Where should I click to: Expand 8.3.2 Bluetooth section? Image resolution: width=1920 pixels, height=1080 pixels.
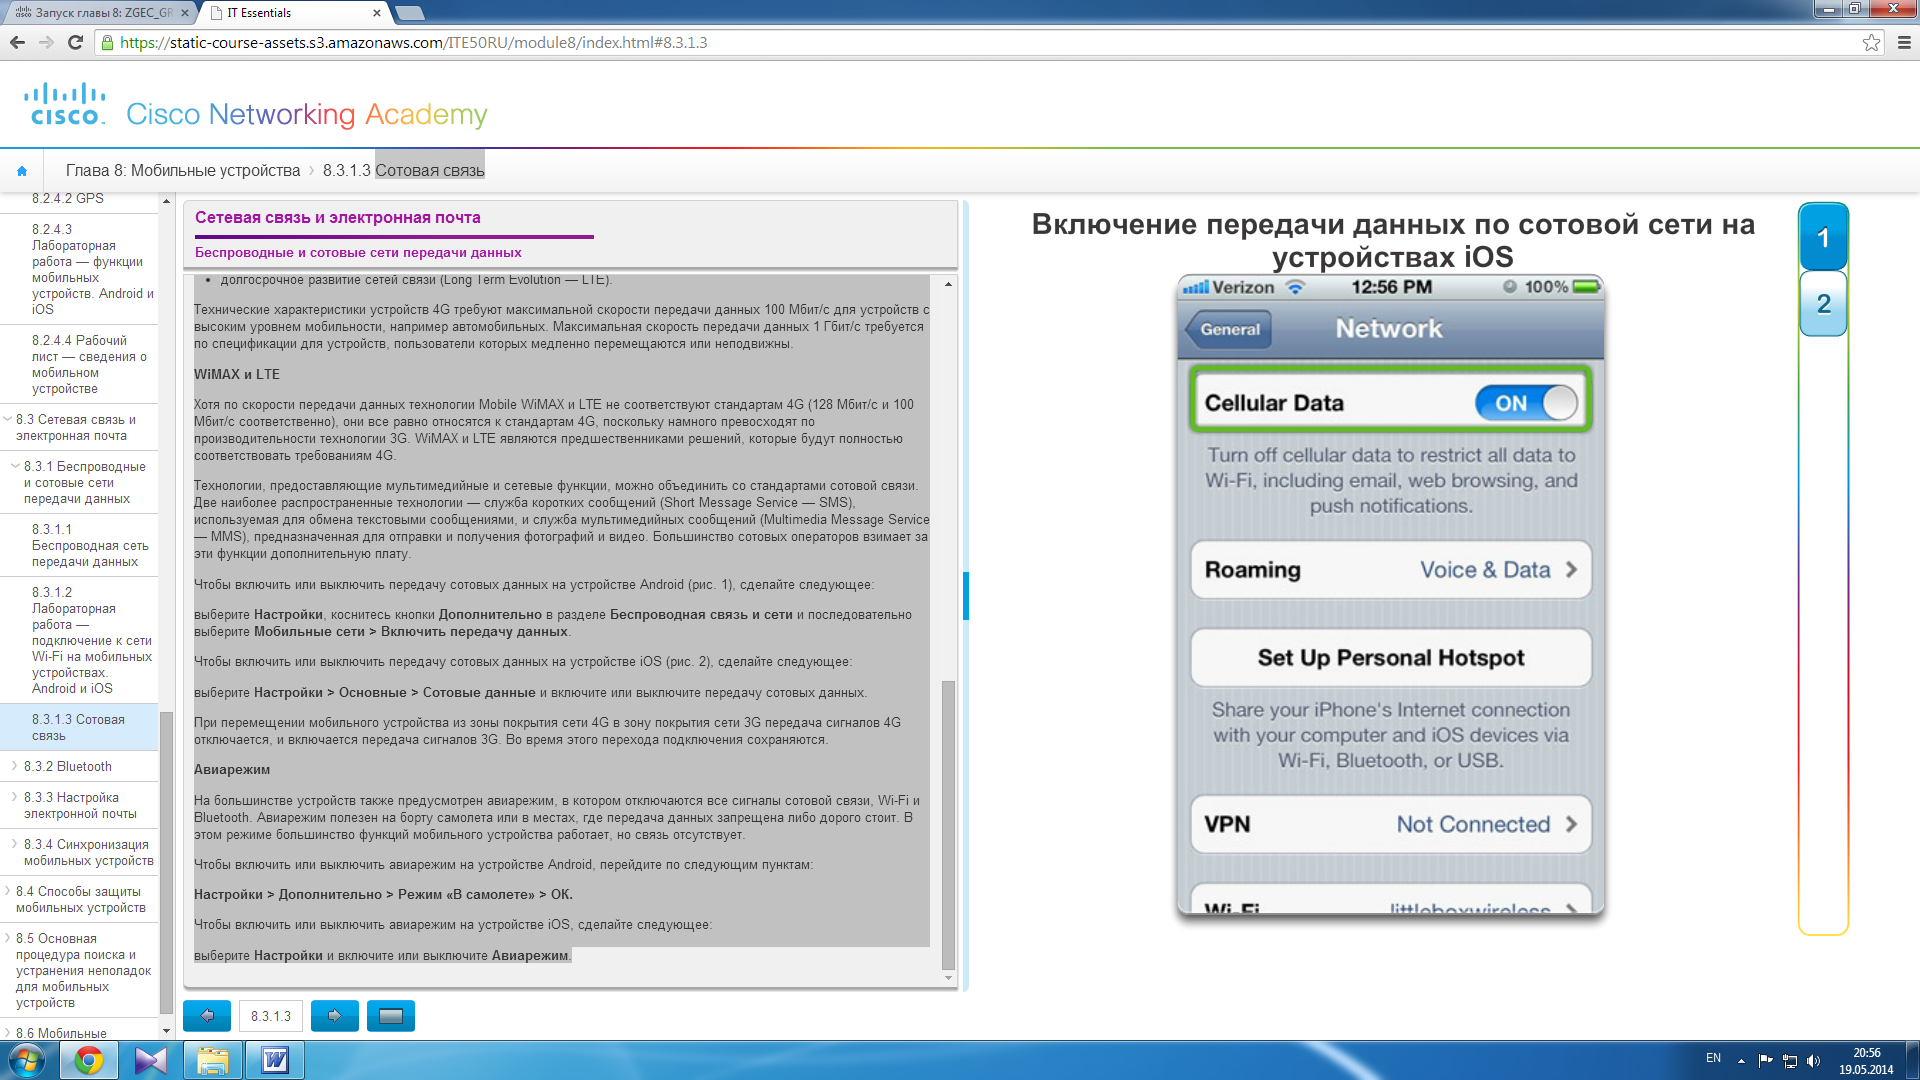click(x=15, y=766)
